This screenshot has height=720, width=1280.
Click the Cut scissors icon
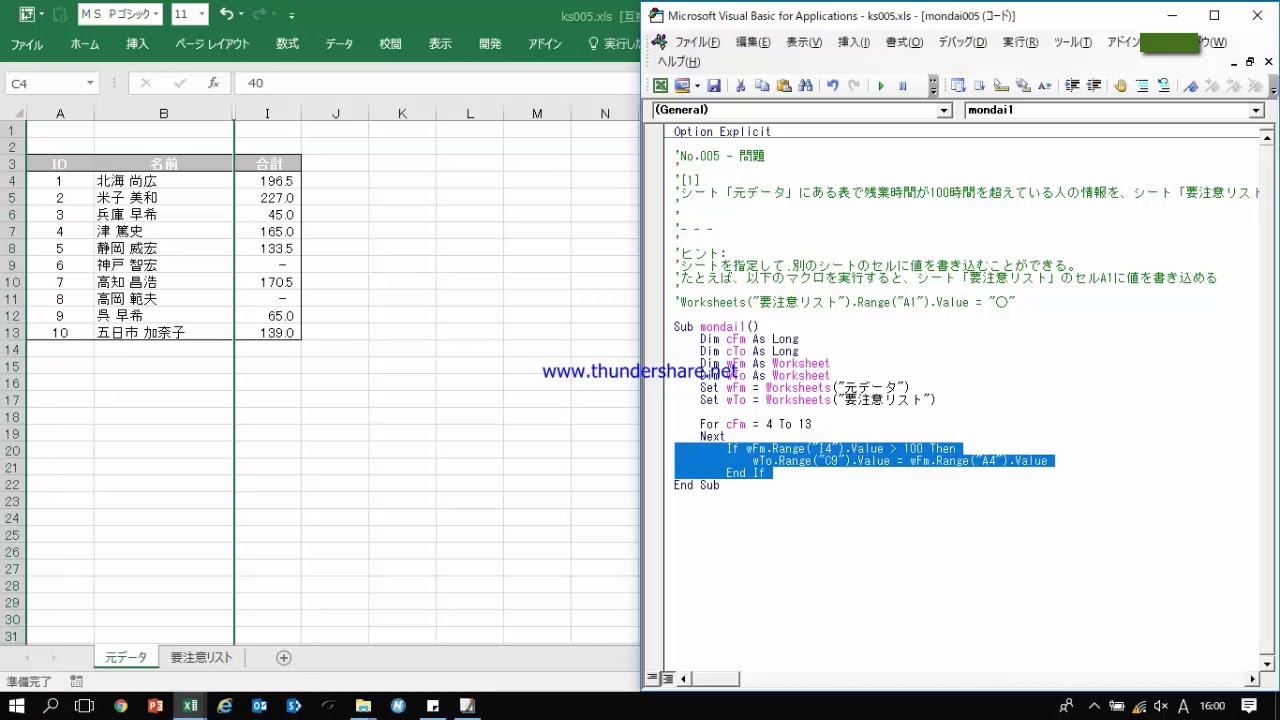tap(740, 86)
